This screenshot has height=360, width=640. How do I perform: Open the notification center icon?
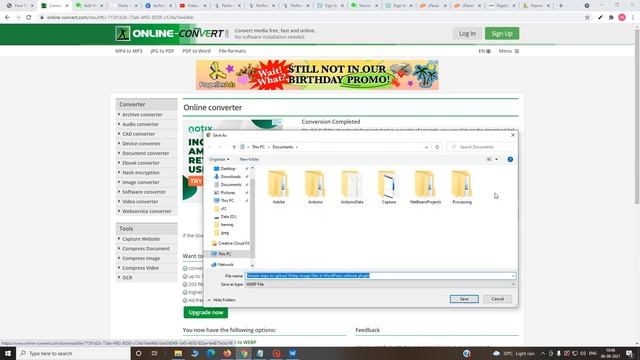pyautogui.click(x=629, y=353)
